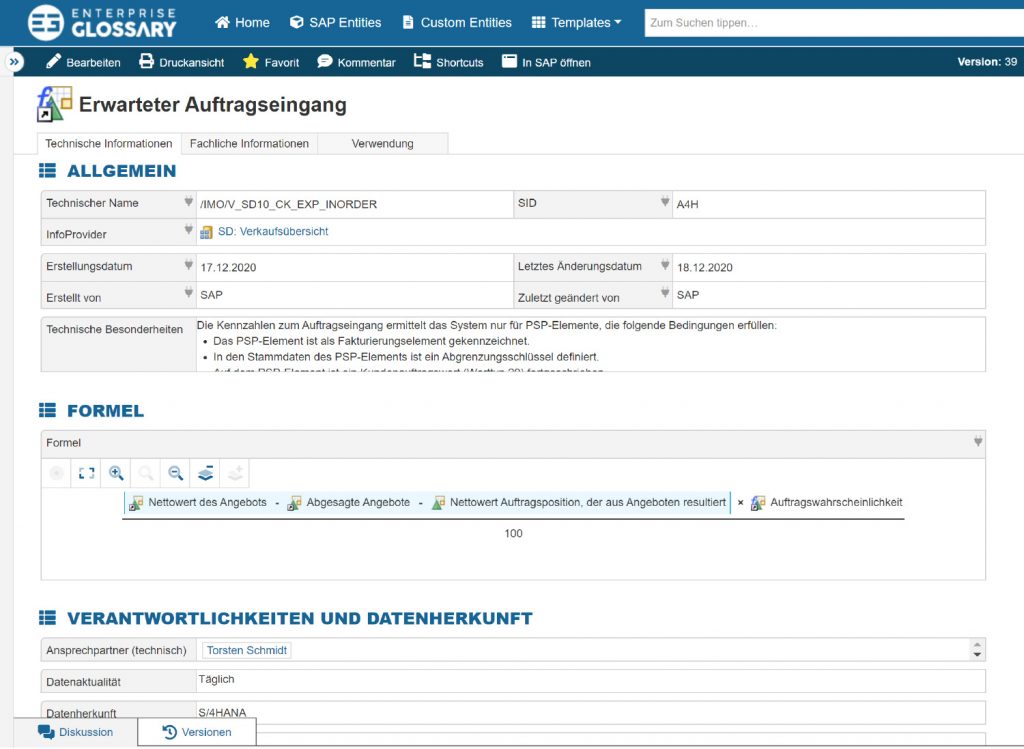Click the formula zoom-in magnifier
Screen dimensions: 1024x749
[116, 473]
